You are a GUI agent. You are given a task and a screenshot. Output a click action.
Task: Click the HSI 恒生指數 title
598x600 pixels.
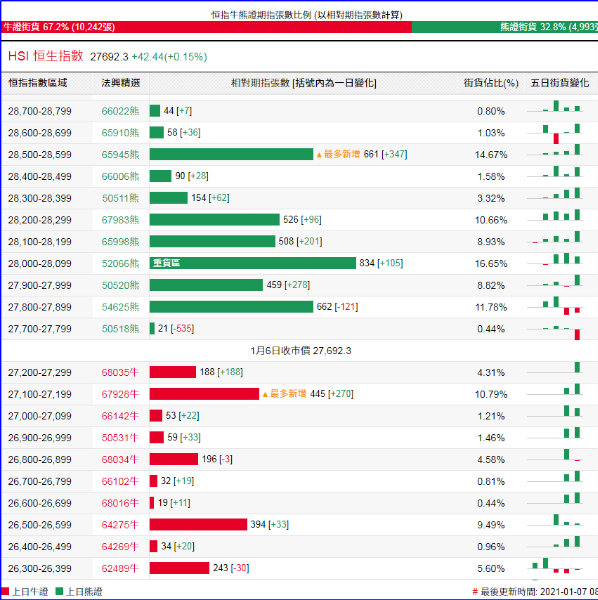click(x=46, y=56)
